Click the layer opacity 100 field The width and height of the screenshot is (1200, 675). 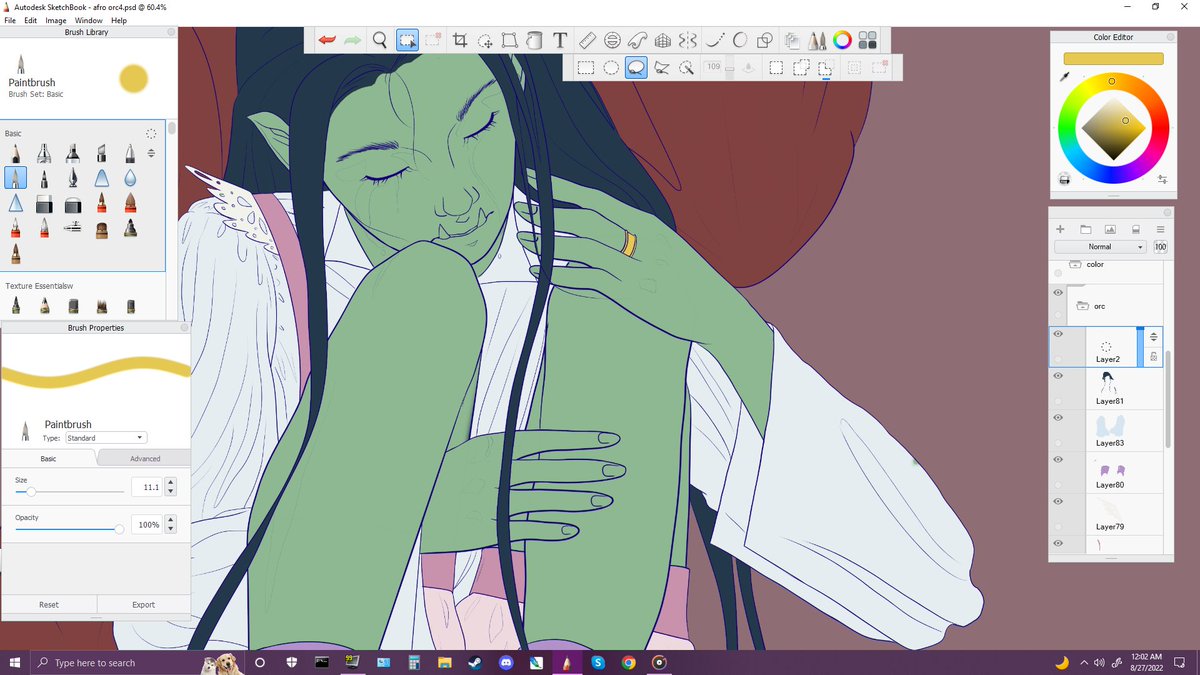(x=1160, y=246)
